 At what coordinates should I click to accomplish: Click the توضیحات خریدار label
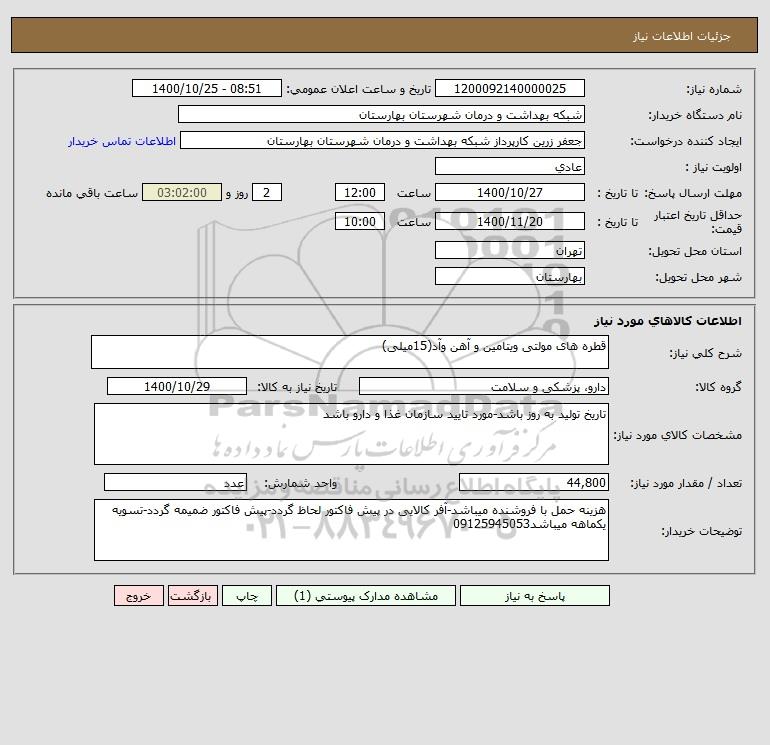[702, 531]
